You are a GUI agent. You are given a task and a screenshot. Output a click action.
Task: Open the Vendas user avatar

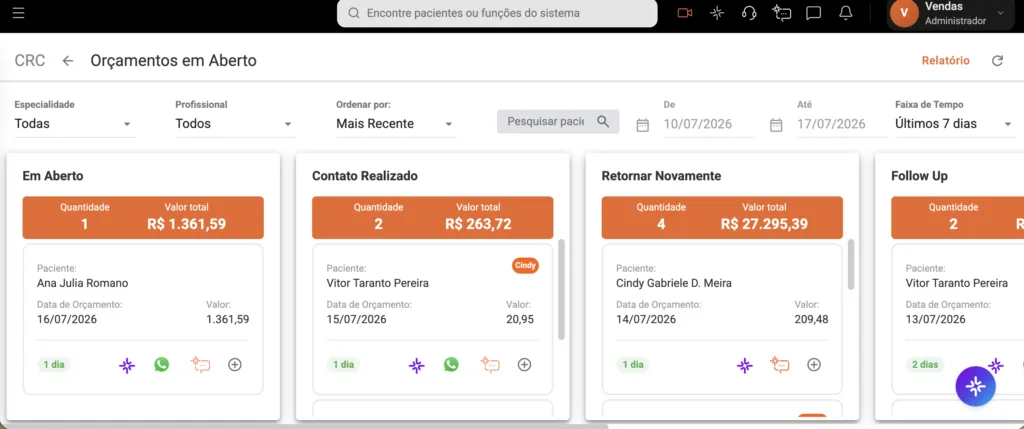(904, 13)
